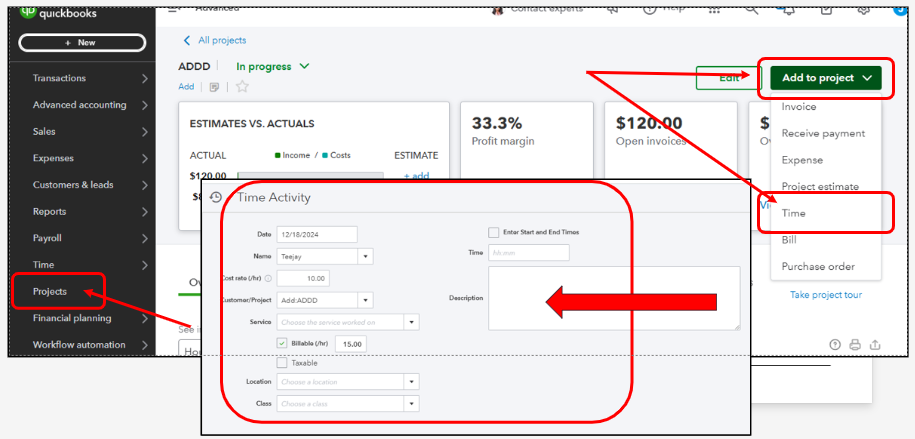Select Invoice from Add to project menu

pyautogui.click(x=799, y=107)
